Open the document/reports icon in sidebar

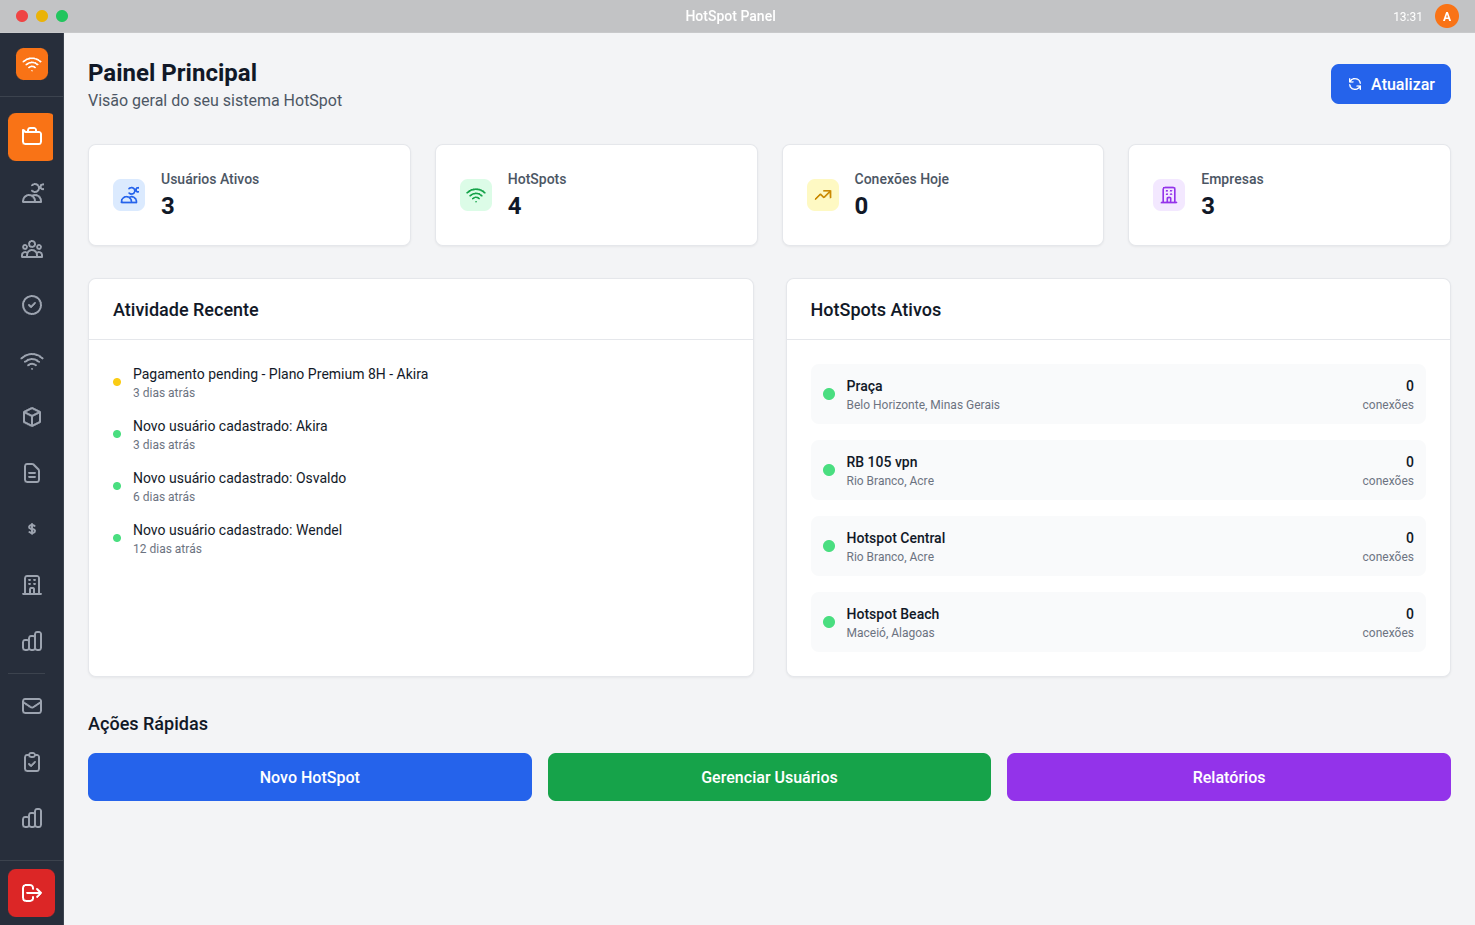(x=31, y=473)
